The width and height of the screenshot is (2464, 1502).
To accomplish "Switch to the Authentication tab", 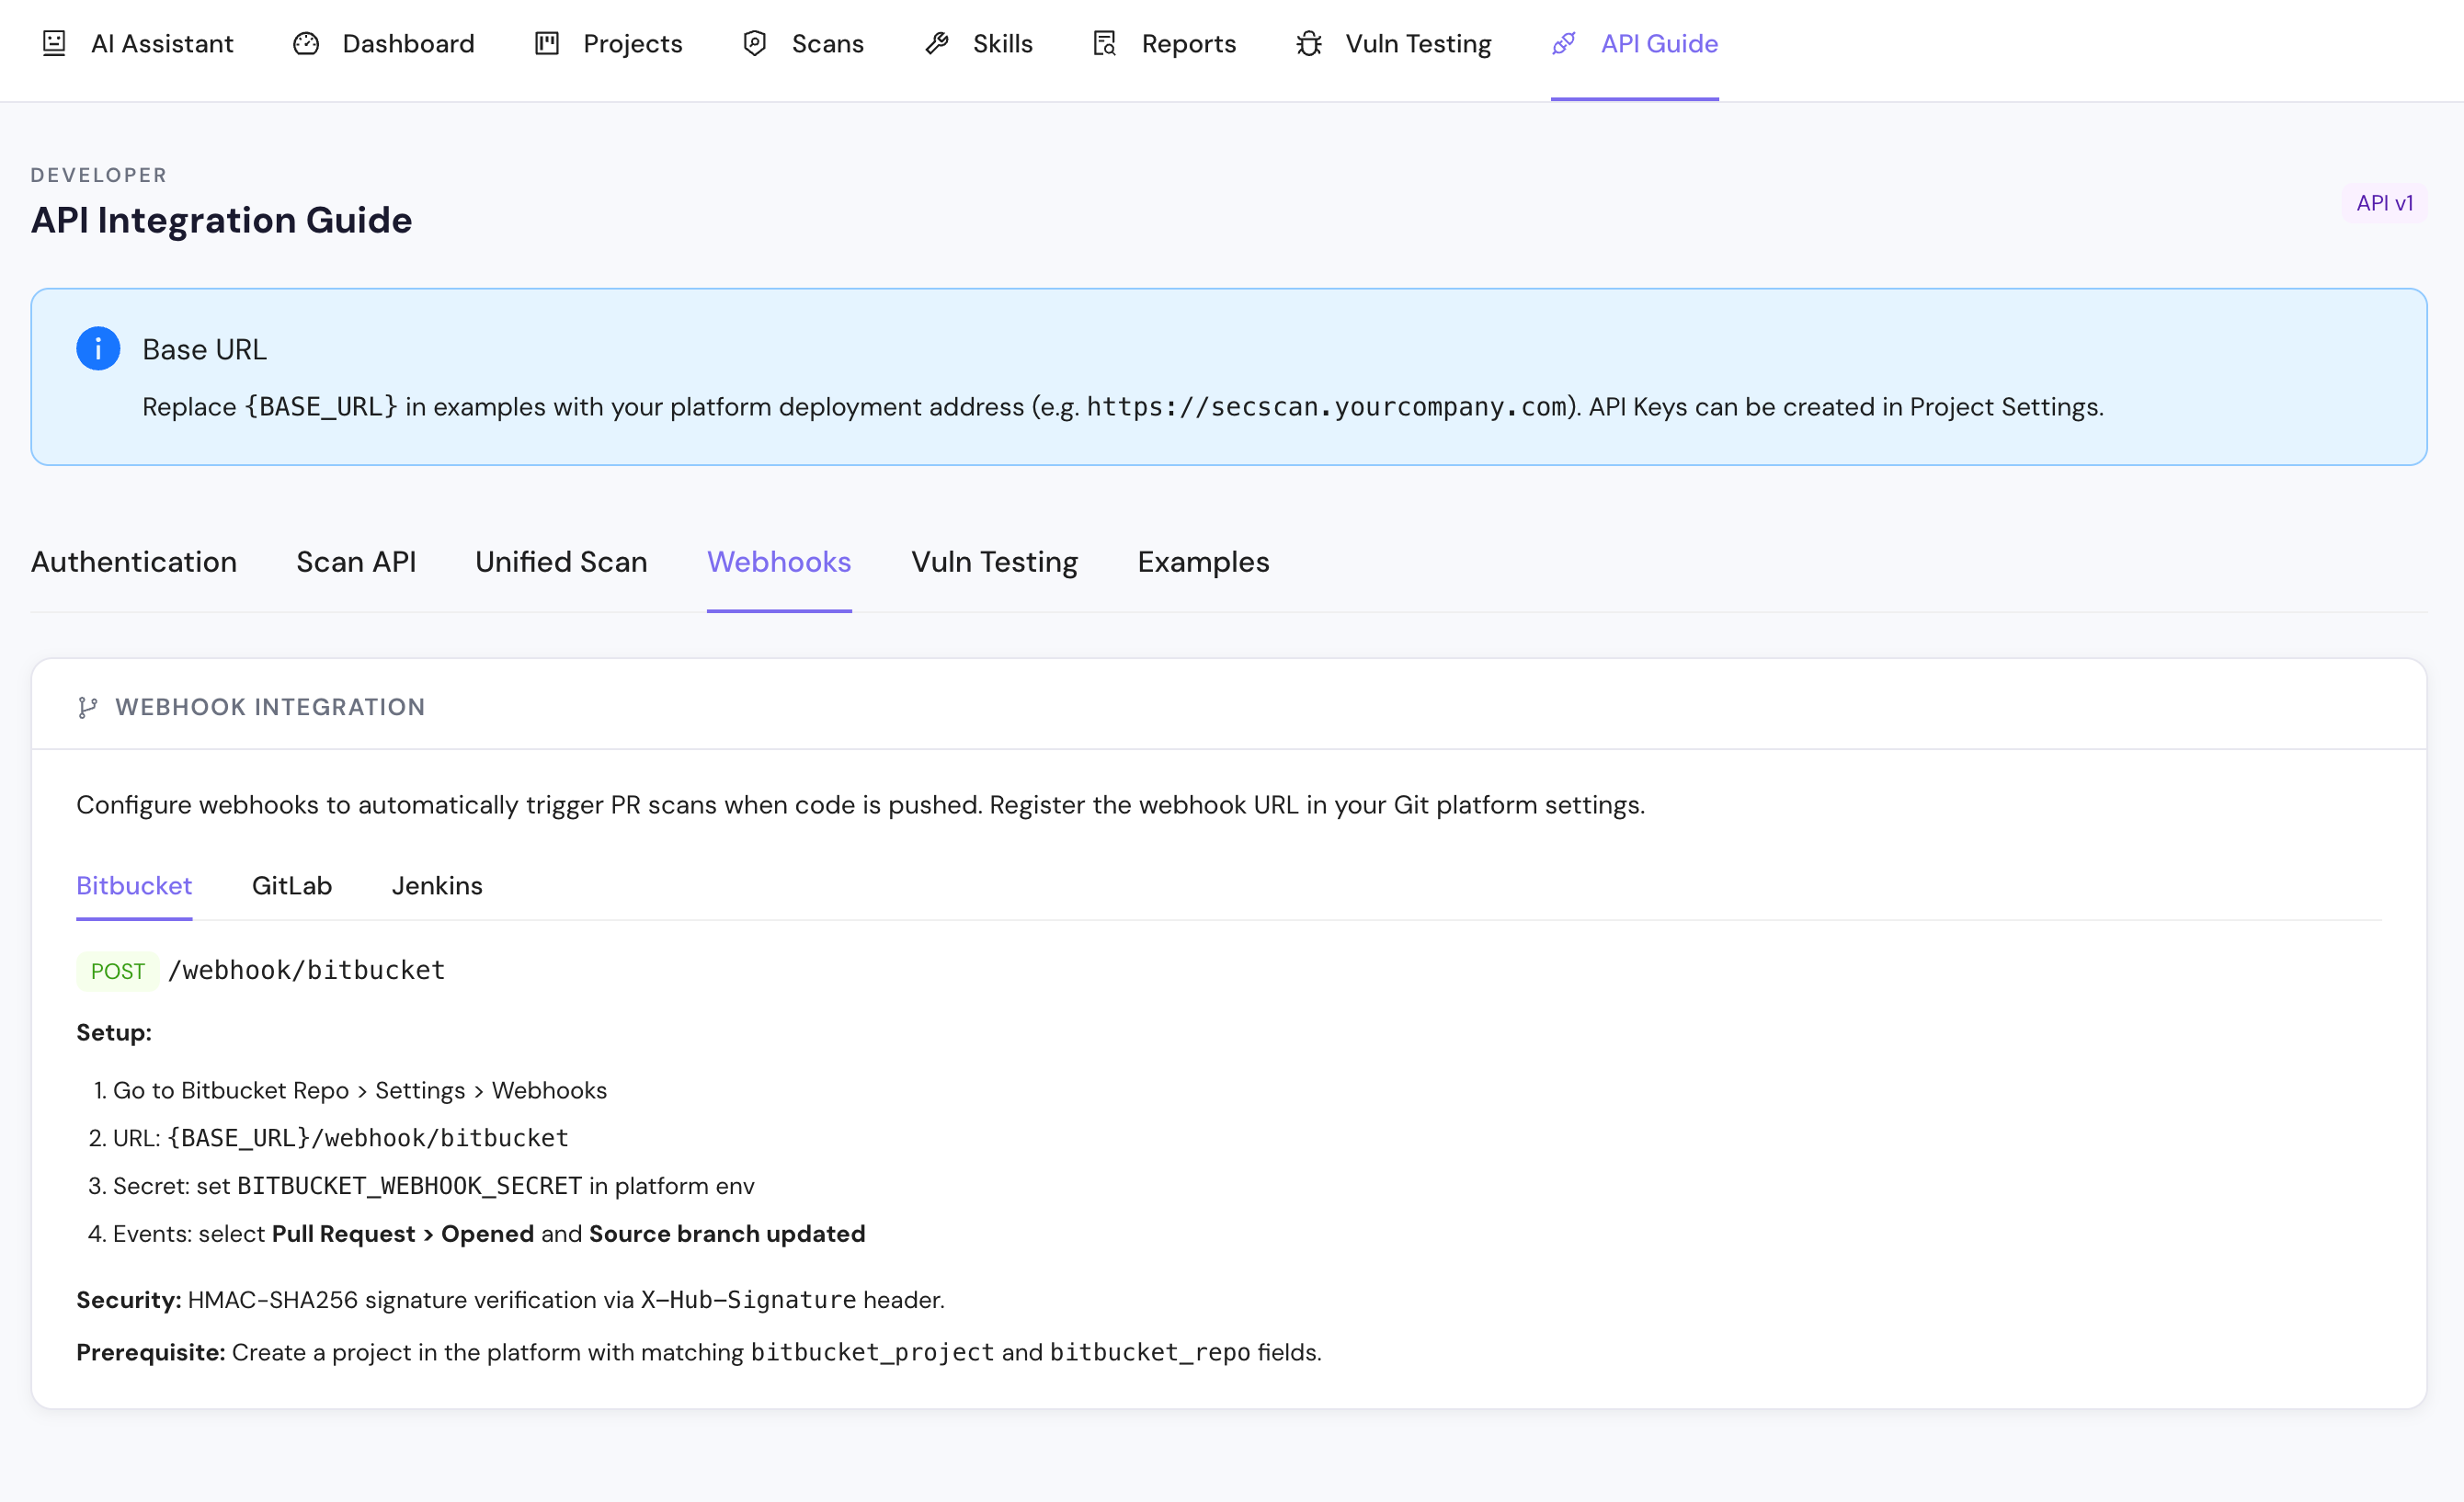I will [x=134, y=562].
